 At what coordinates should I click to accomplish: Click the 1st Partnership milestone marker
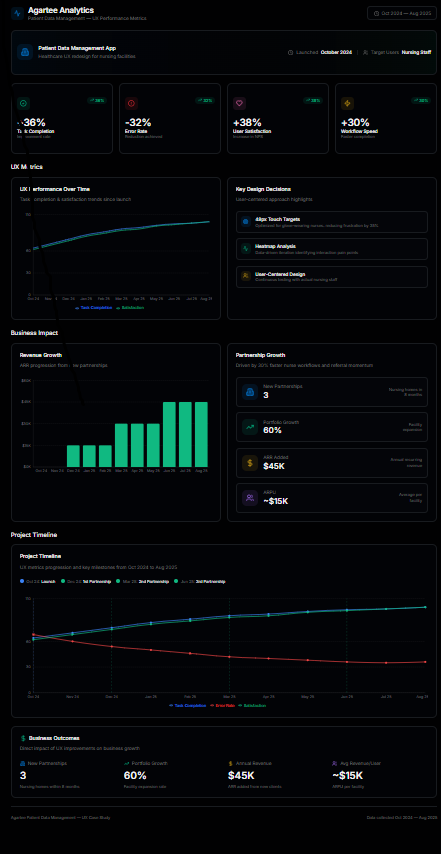(x=63, y=582)
